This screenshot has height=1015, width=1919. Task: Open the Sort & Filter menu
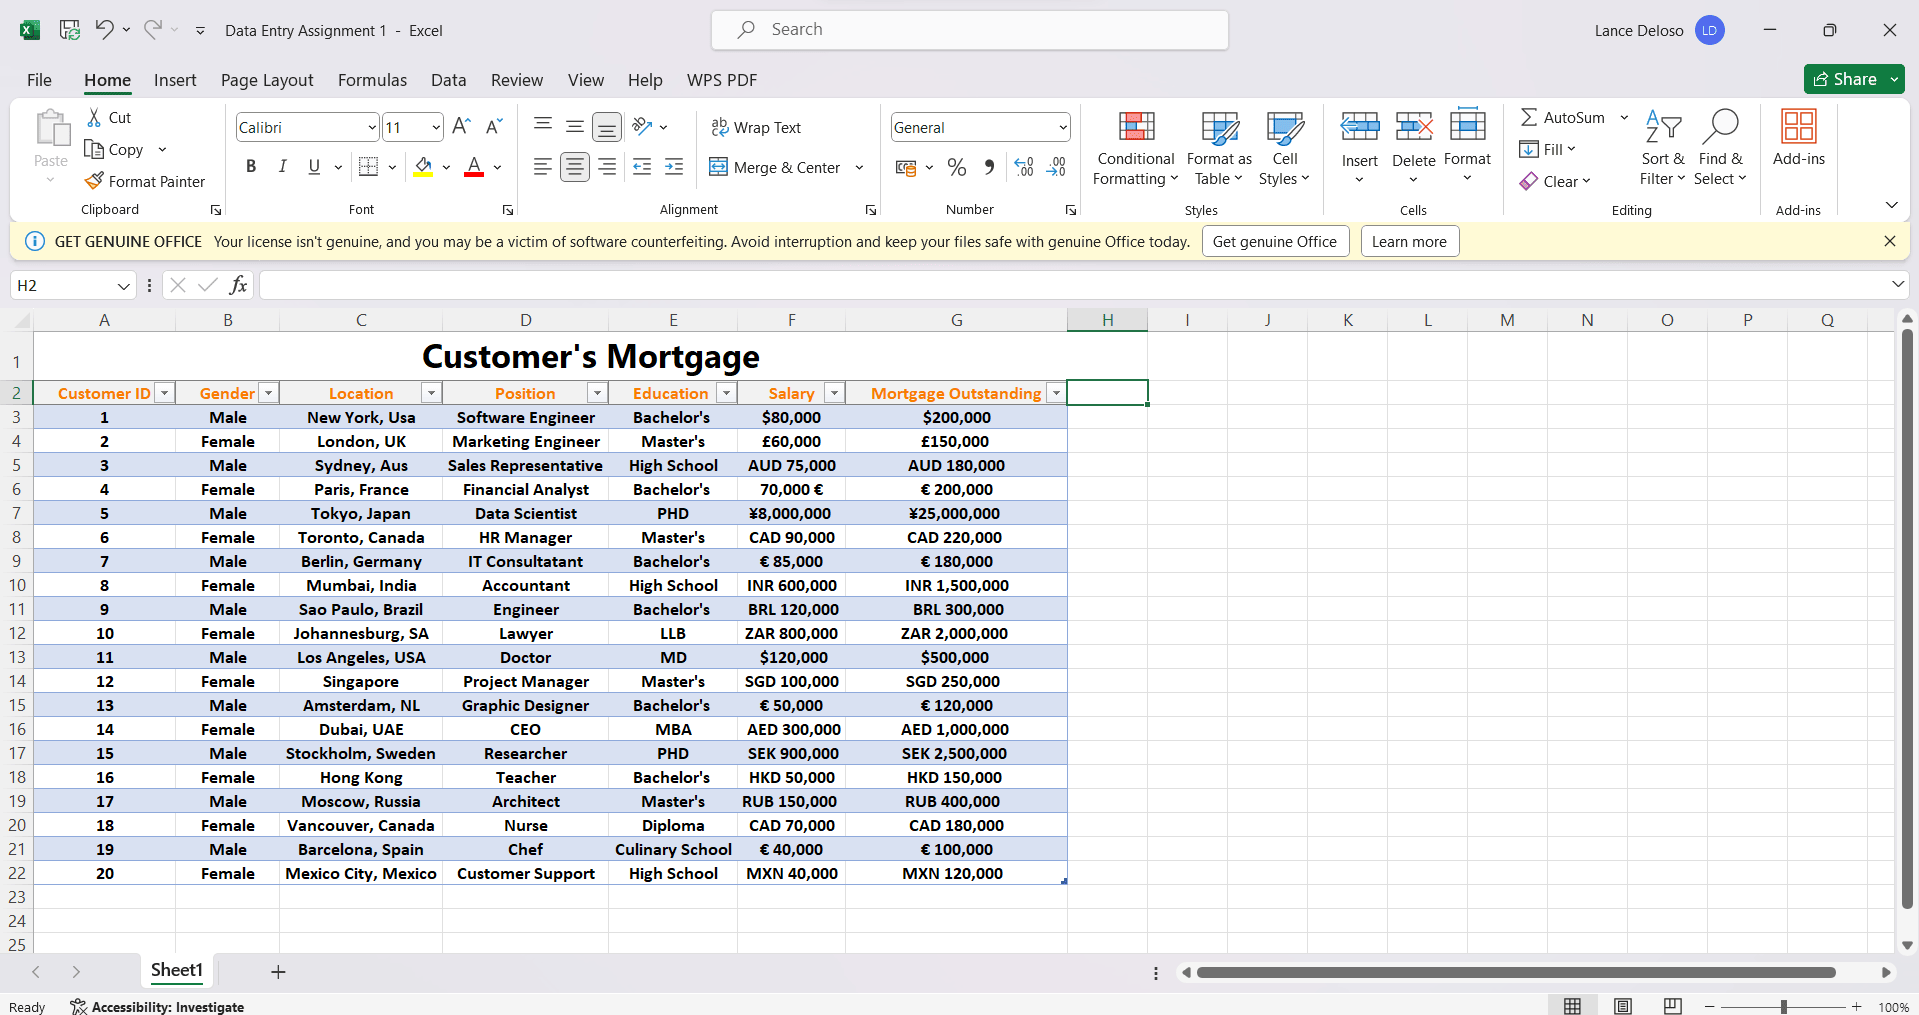pyautogui.click(x=1662, y=148)
